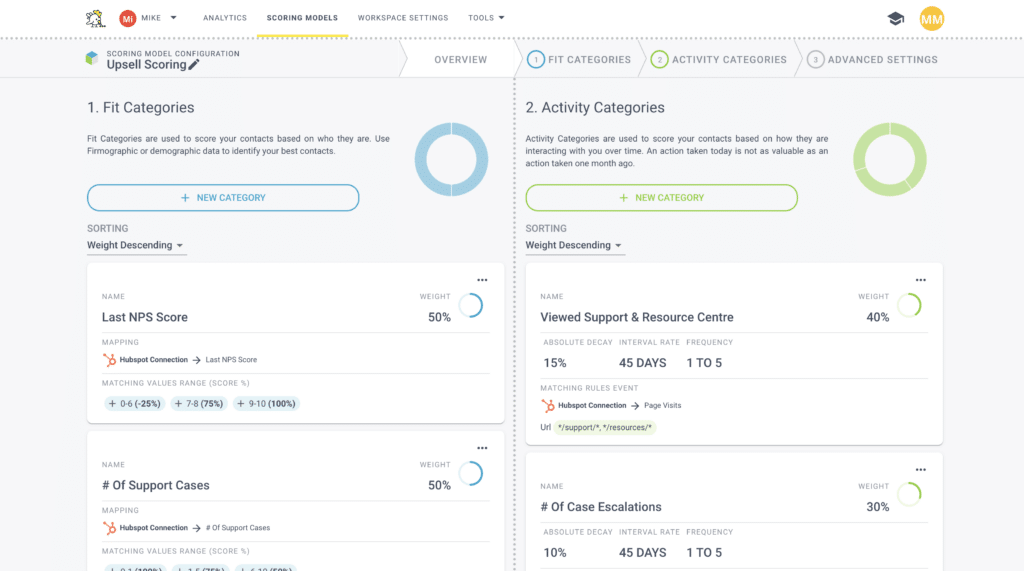
Task: Click the 7-8 (75%) value range chip
Action: 199,404
